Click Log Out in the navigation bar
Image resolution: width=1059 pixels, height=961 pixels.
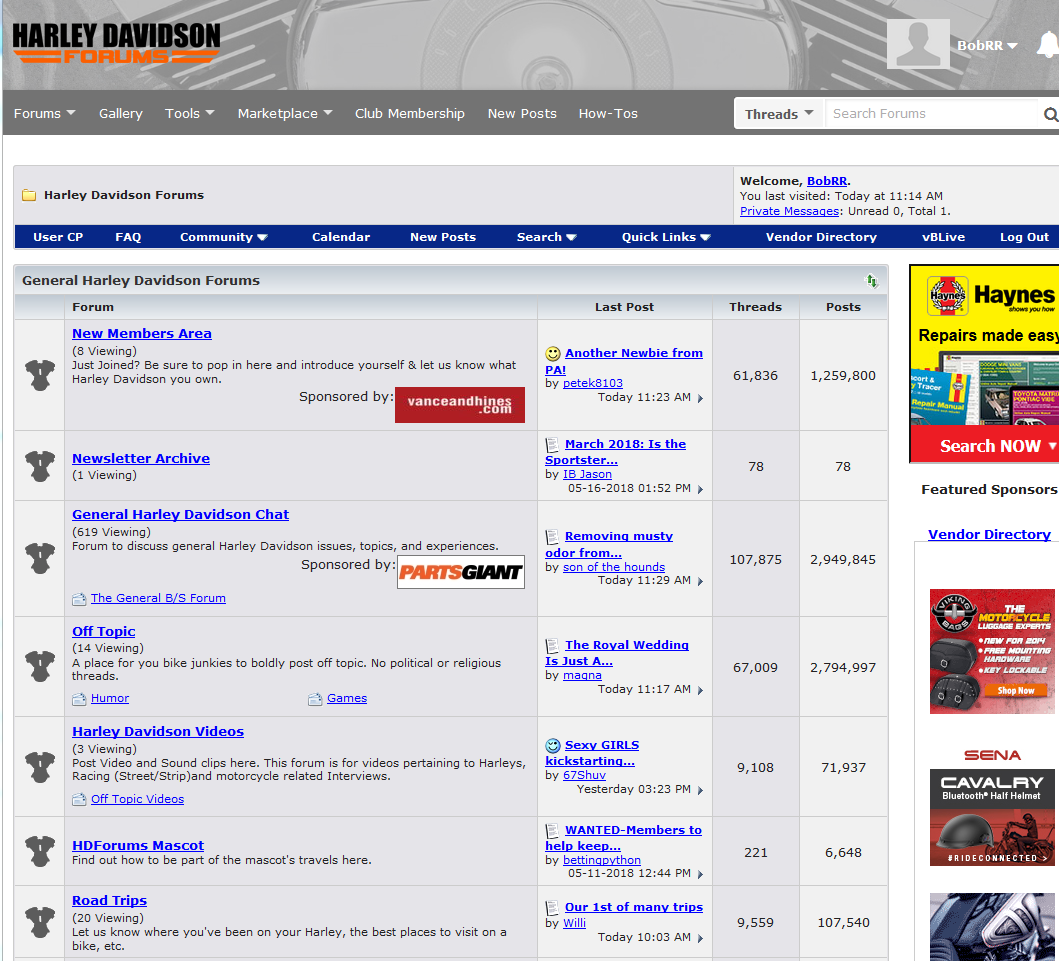pyautogui.click(x=1024, y=237)
